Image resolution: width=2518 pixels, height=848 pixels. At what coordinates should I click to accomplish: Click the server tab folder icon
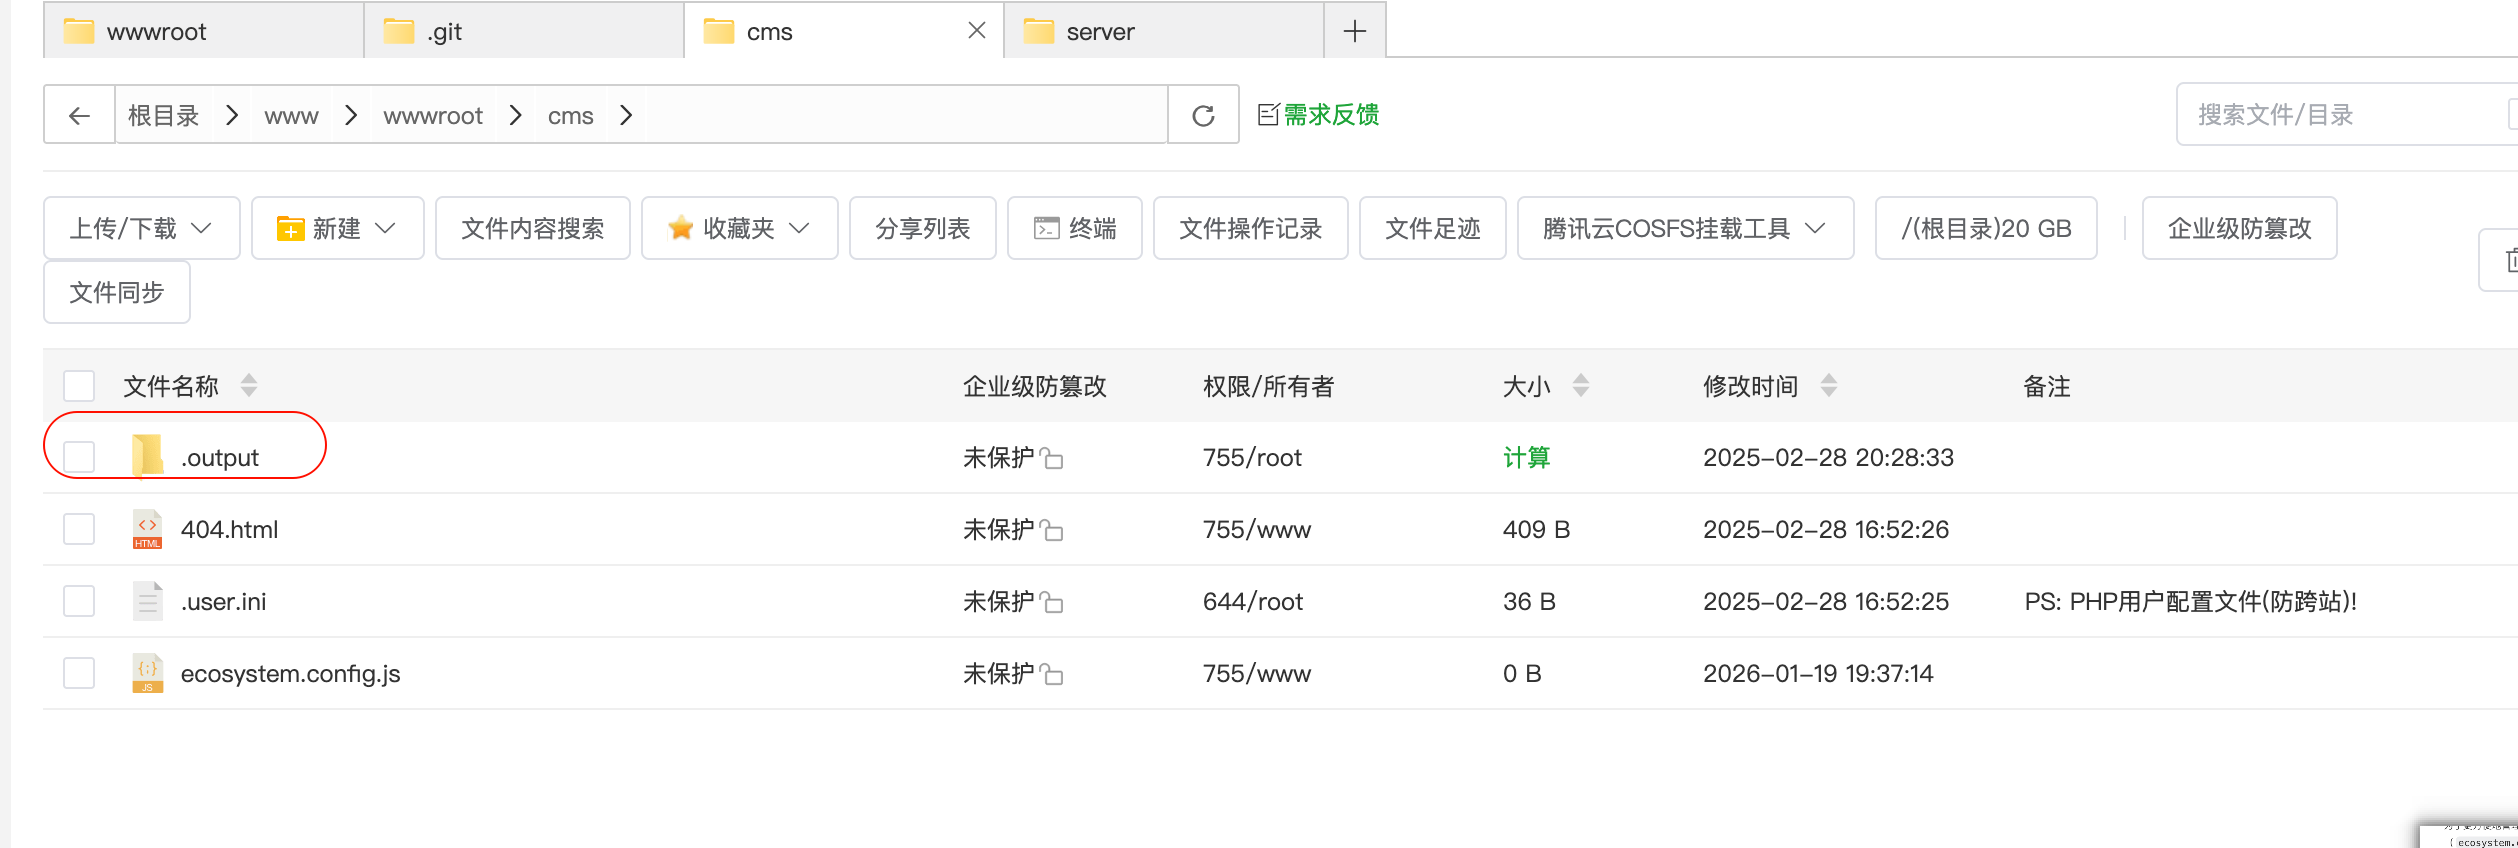pos(1039,31)
